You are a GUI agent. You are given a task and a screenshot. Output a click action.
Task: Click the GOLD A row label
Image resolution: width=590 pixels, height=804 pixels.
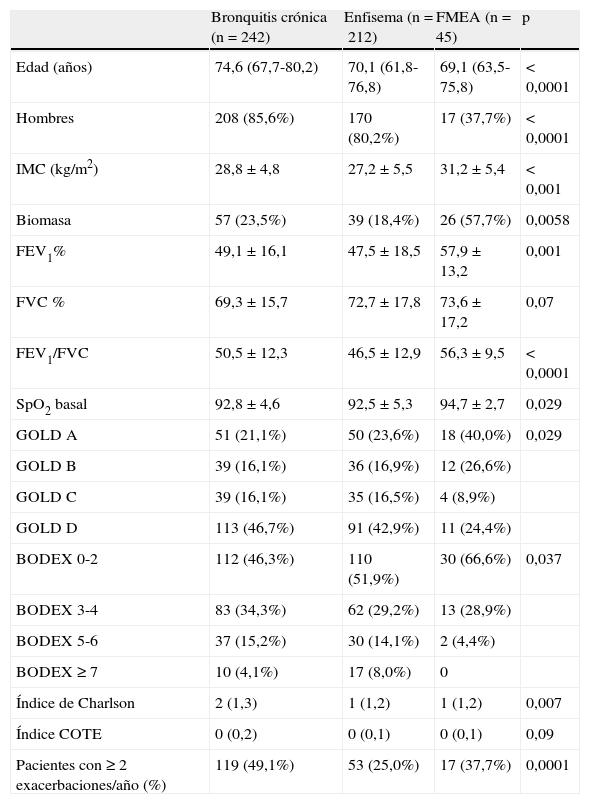[46, 435]
